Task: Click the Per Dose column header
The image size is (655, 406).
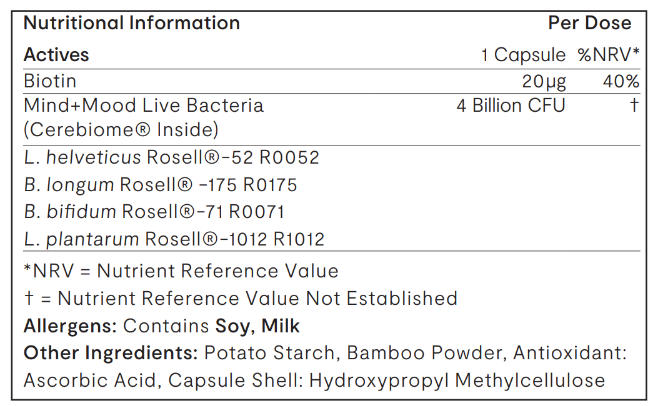Action: 589,23
